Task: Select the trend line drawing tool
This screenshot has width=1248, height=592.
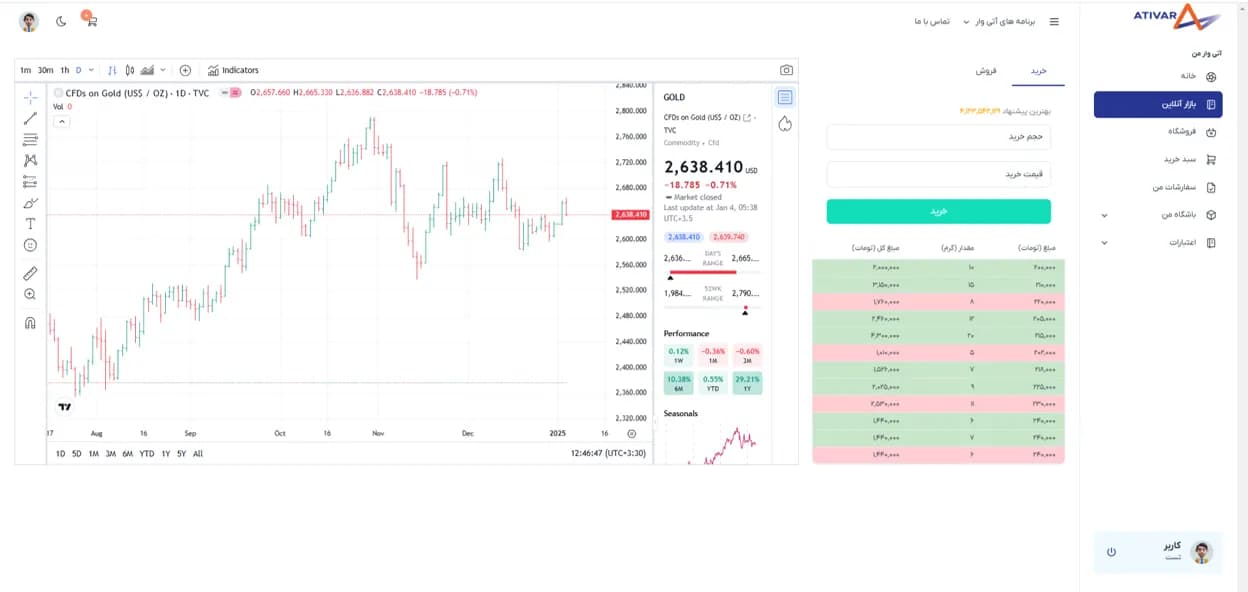Action: click(x=30, y=118)
